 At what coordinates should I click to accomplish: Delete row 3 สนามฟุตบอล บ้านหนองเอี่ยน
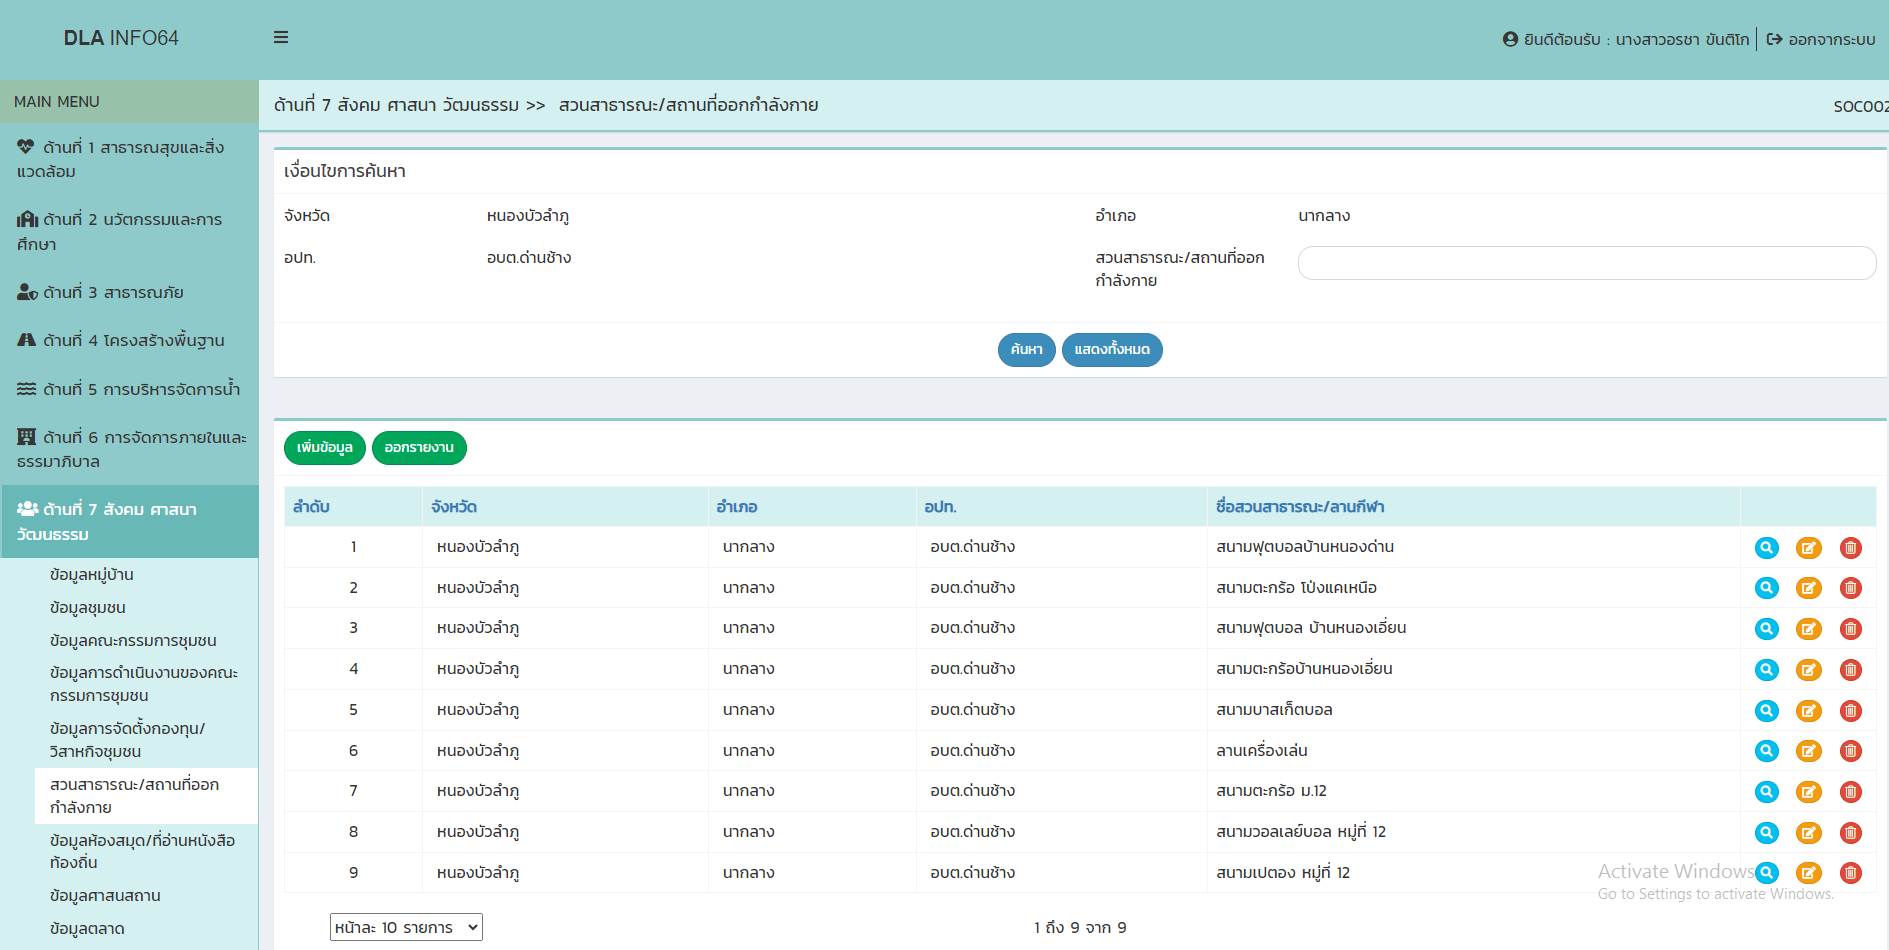coord(1851,629)
